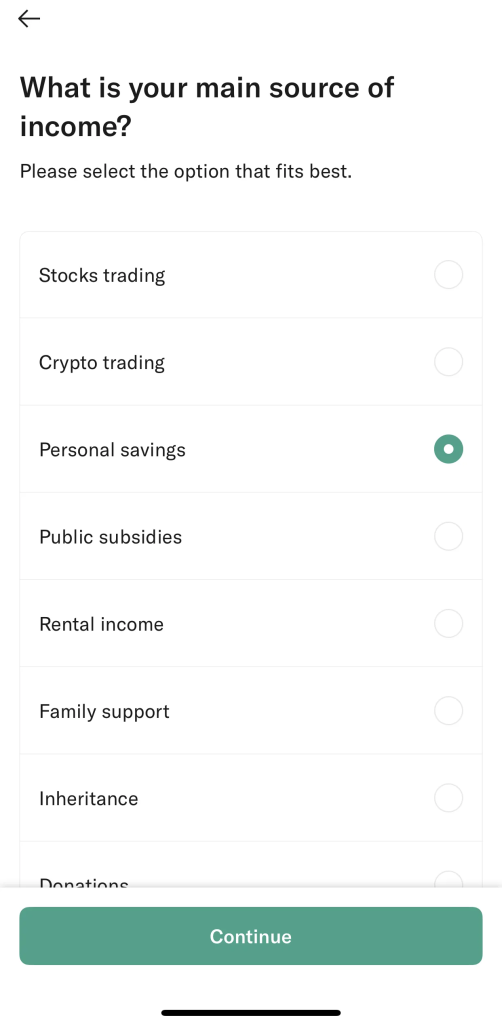The image size is (502, 1024).
Task: Click the green Continue button
Action: (251, 936)
